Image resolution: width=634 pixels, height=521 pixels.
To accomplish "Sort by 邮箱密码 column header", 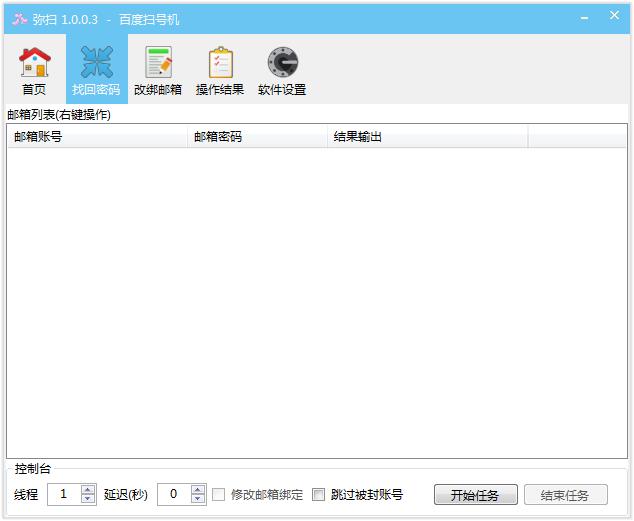I will click(x=257, y=137).
